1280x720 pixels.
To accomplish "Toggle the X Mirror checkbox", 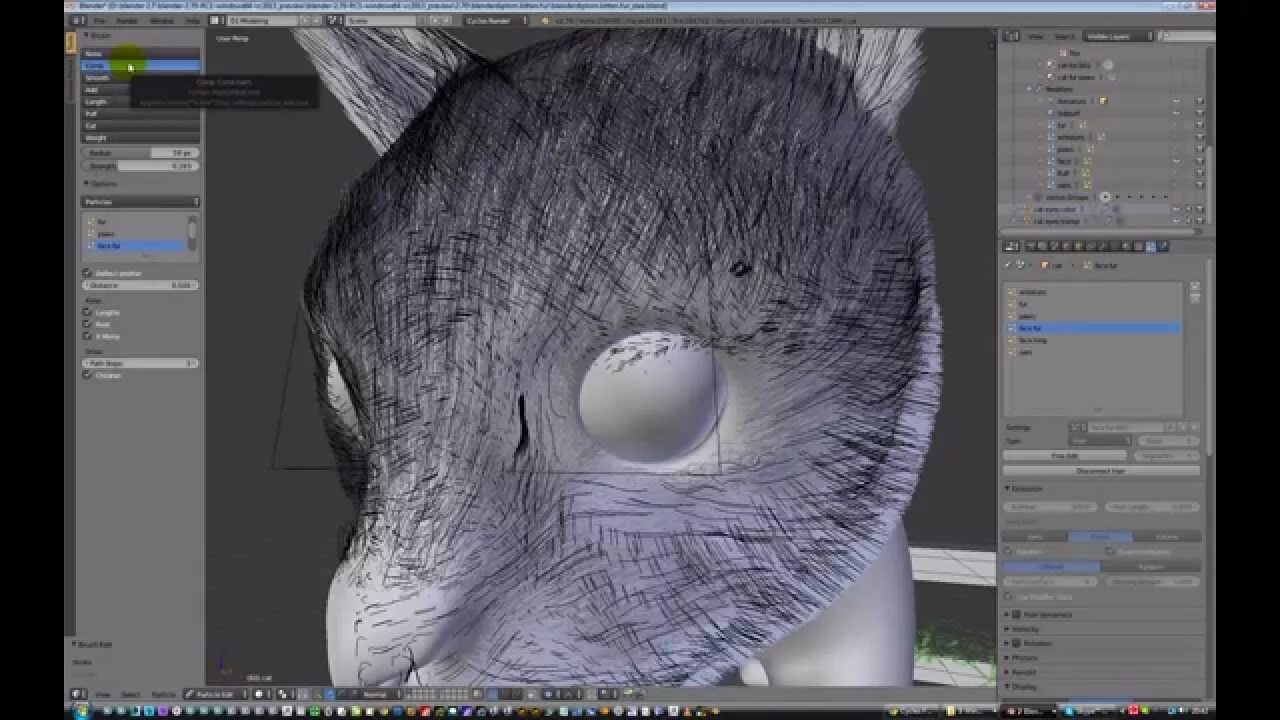I will click(x=87, y=336).
